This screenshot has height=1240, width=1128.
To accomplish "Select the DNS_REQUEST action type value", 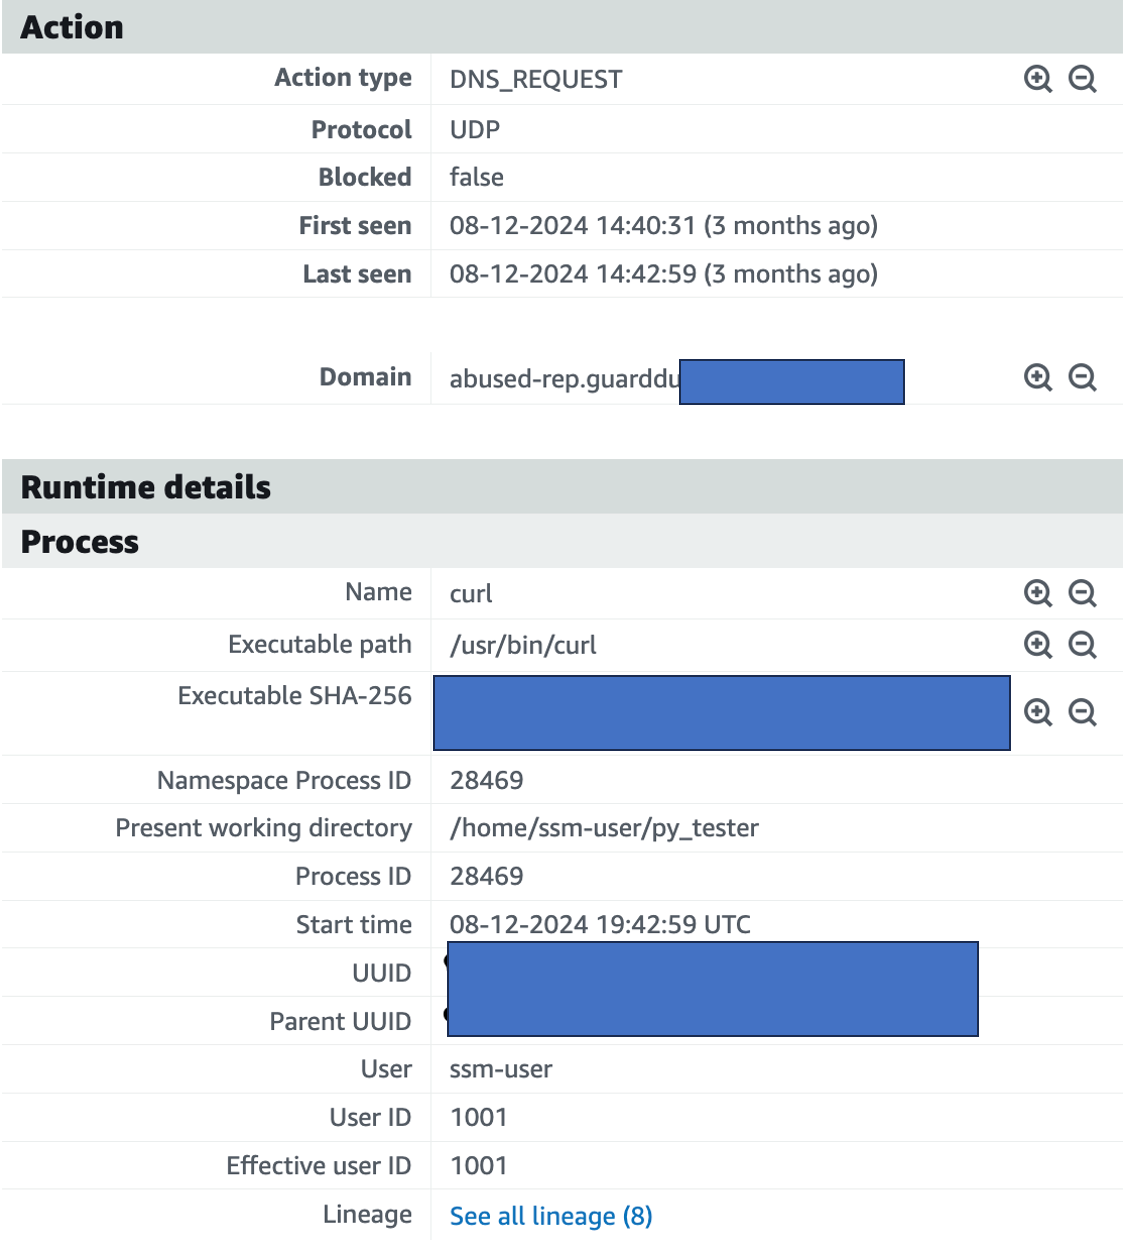I will pos(534,78).
